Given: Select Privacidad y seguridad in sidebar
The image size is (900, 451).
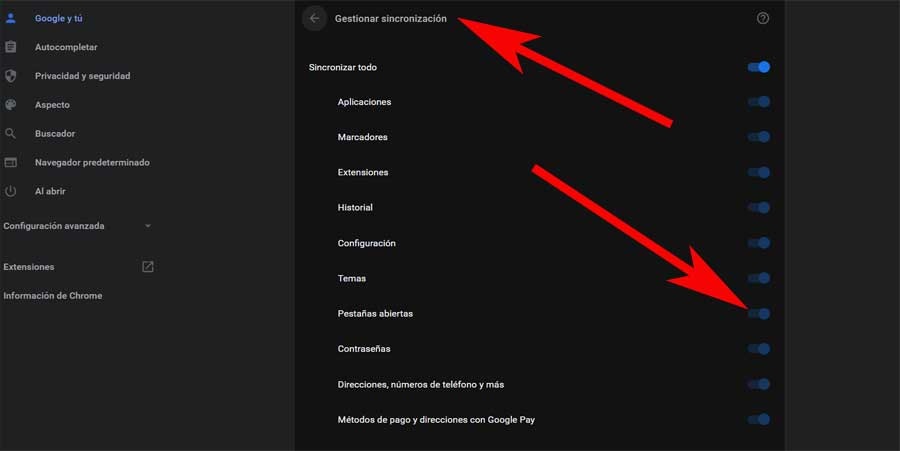Looking at the screenshot, I should 82,76.
